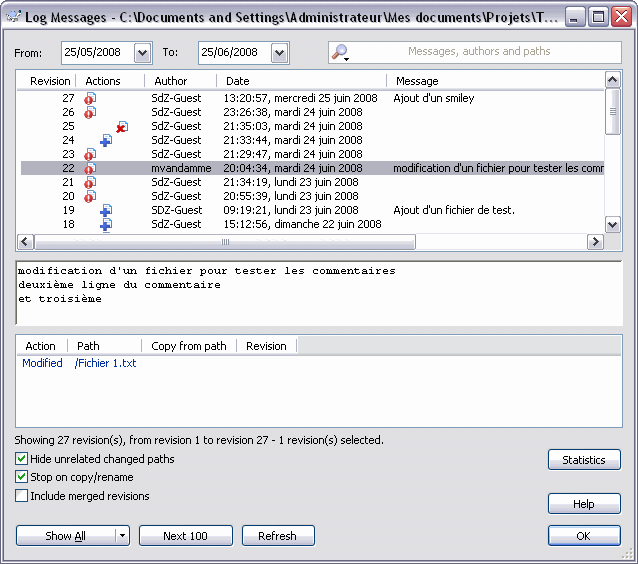Click the deleted icon on revision 25

[x=121, y=127]
